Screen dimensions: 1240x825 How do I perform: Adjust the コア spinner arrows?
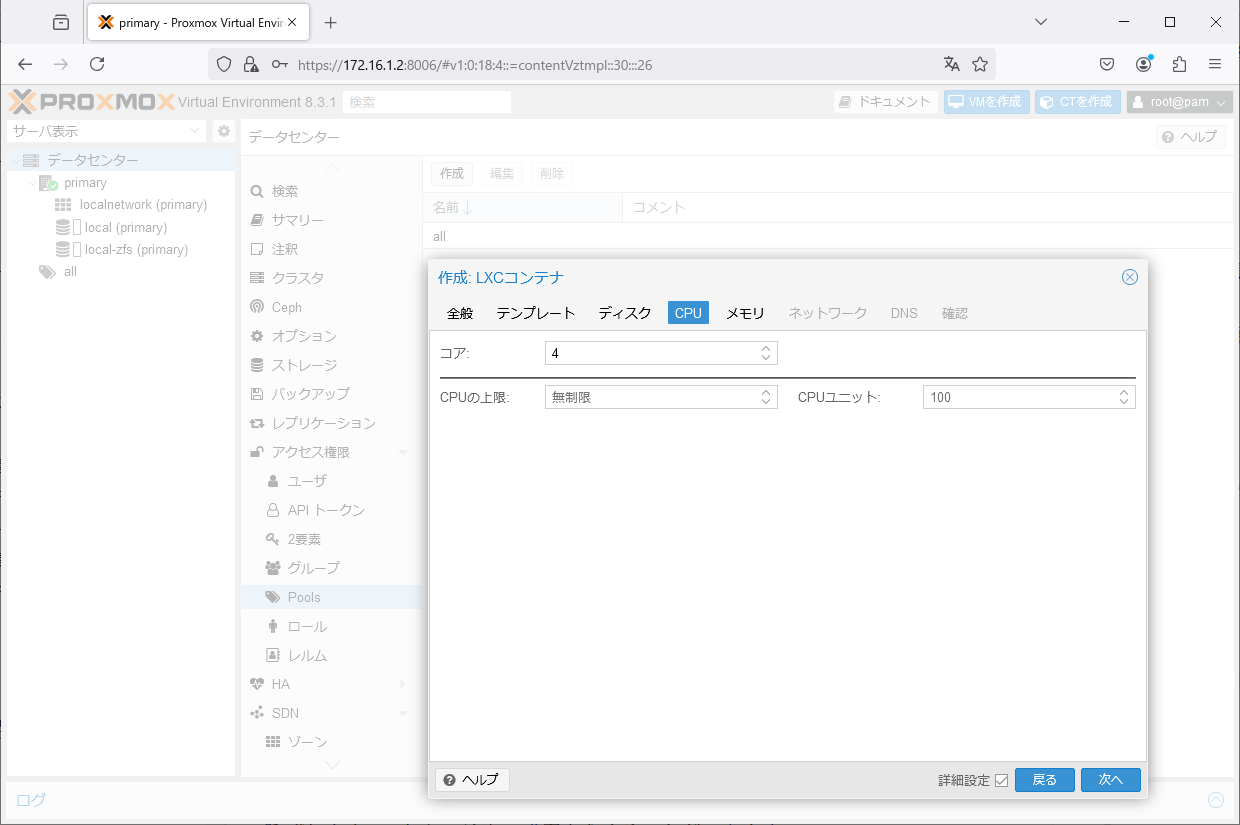(x=766, y=353)
